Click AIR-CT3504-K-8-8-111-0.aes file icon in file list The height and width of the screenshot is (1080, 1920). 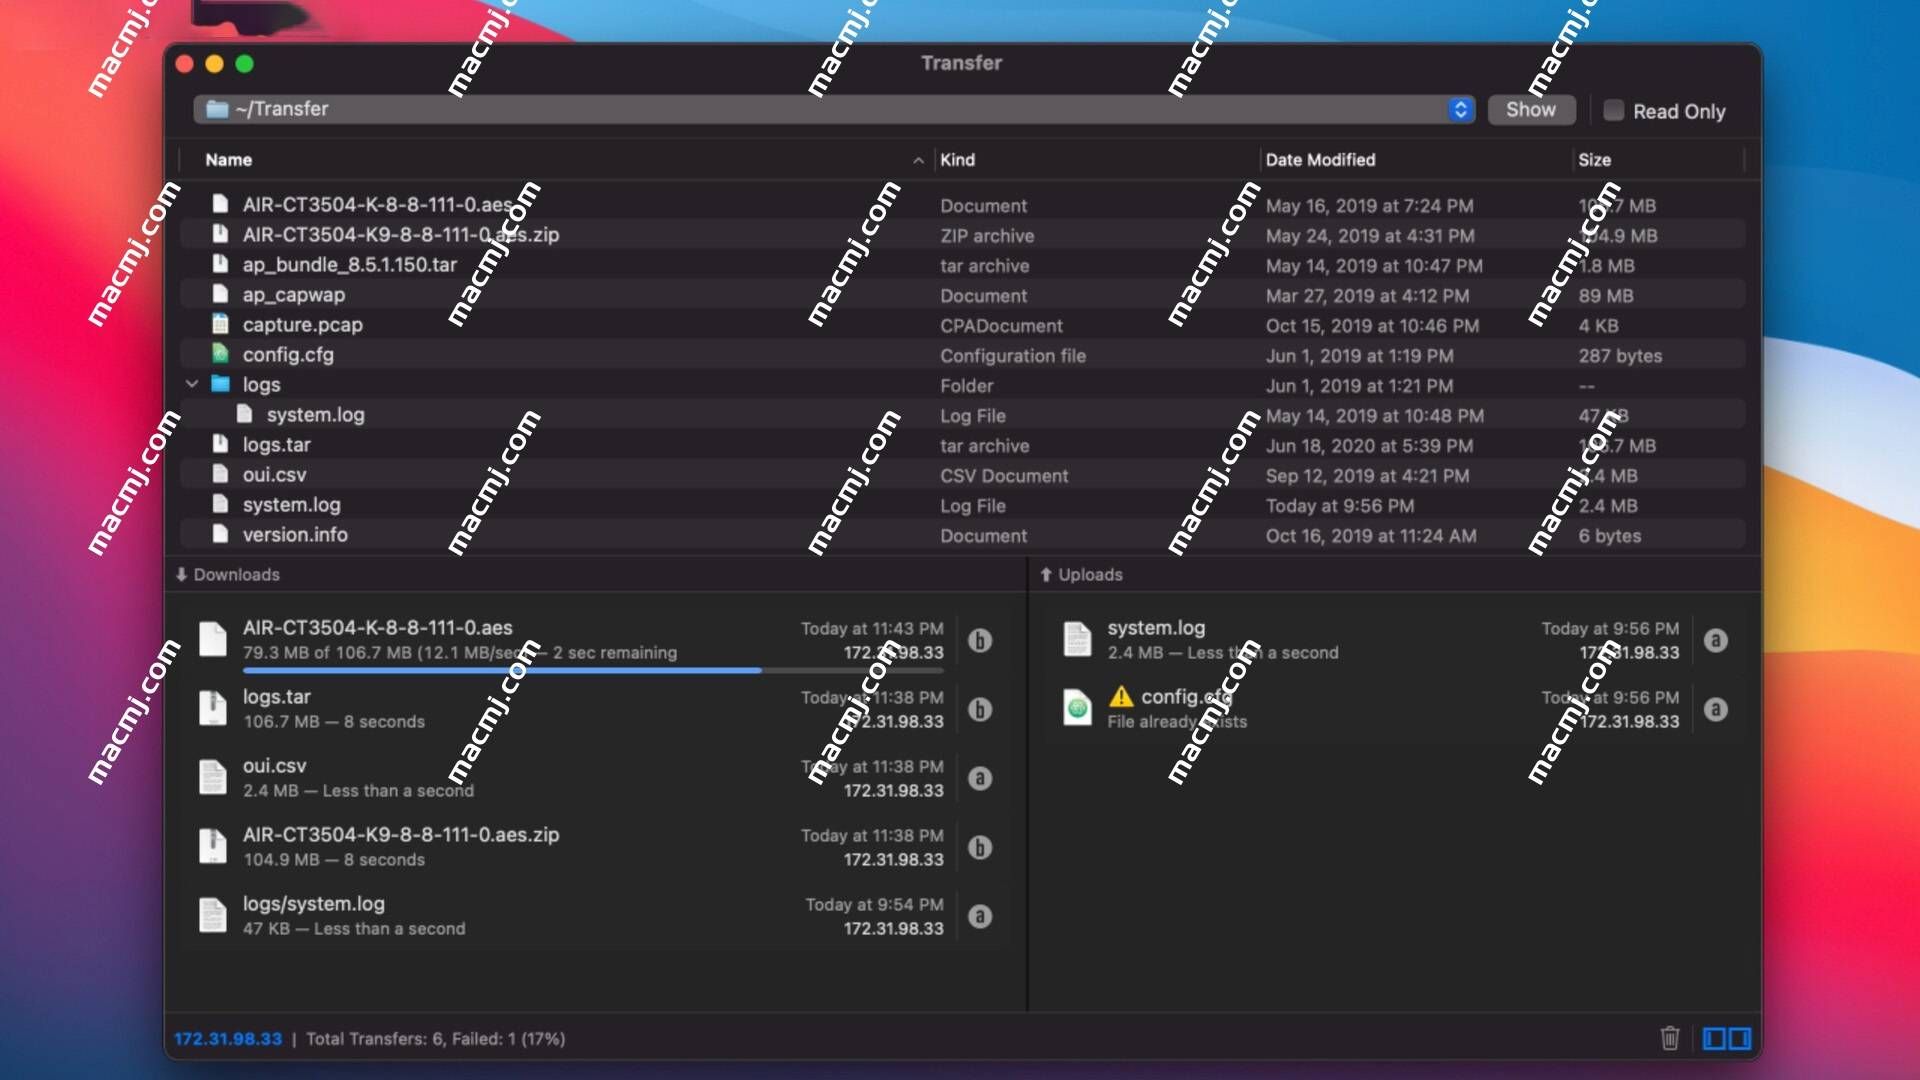pyautogui.click(x=221, y=204)
